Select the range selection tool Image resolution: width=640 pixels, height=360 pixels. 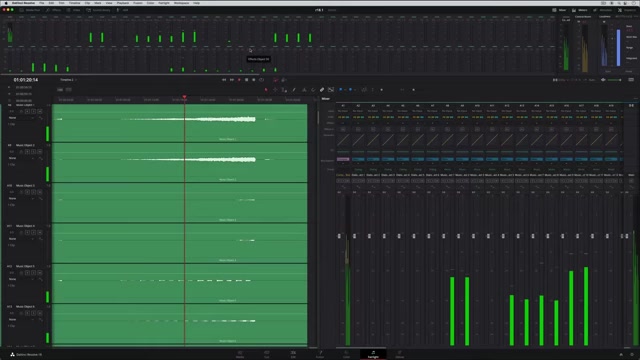275,90
